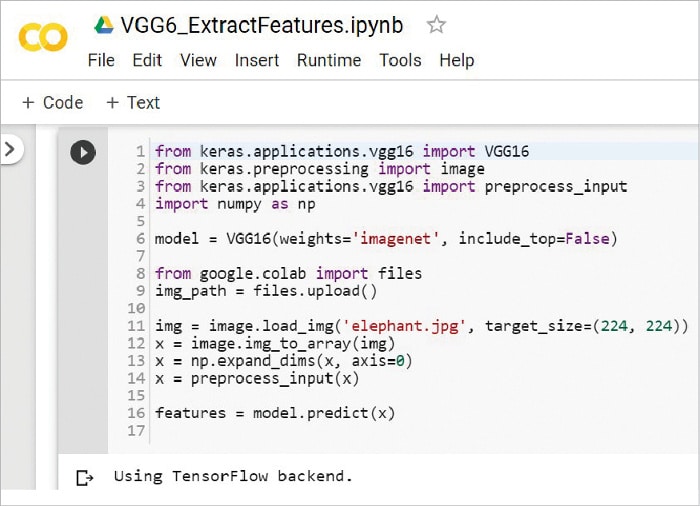
Task: Open the File menu
Action: click(101, 61)
